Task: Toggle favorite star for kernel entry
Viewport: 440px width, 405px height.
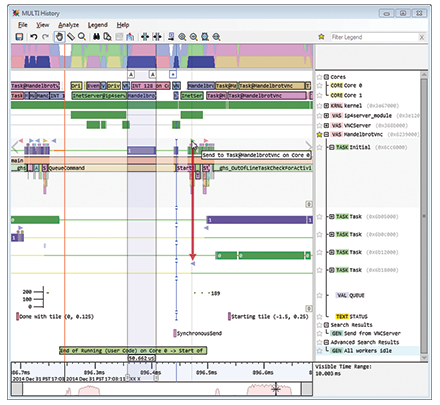Action: pyautogui.click(x=319, y=106)
